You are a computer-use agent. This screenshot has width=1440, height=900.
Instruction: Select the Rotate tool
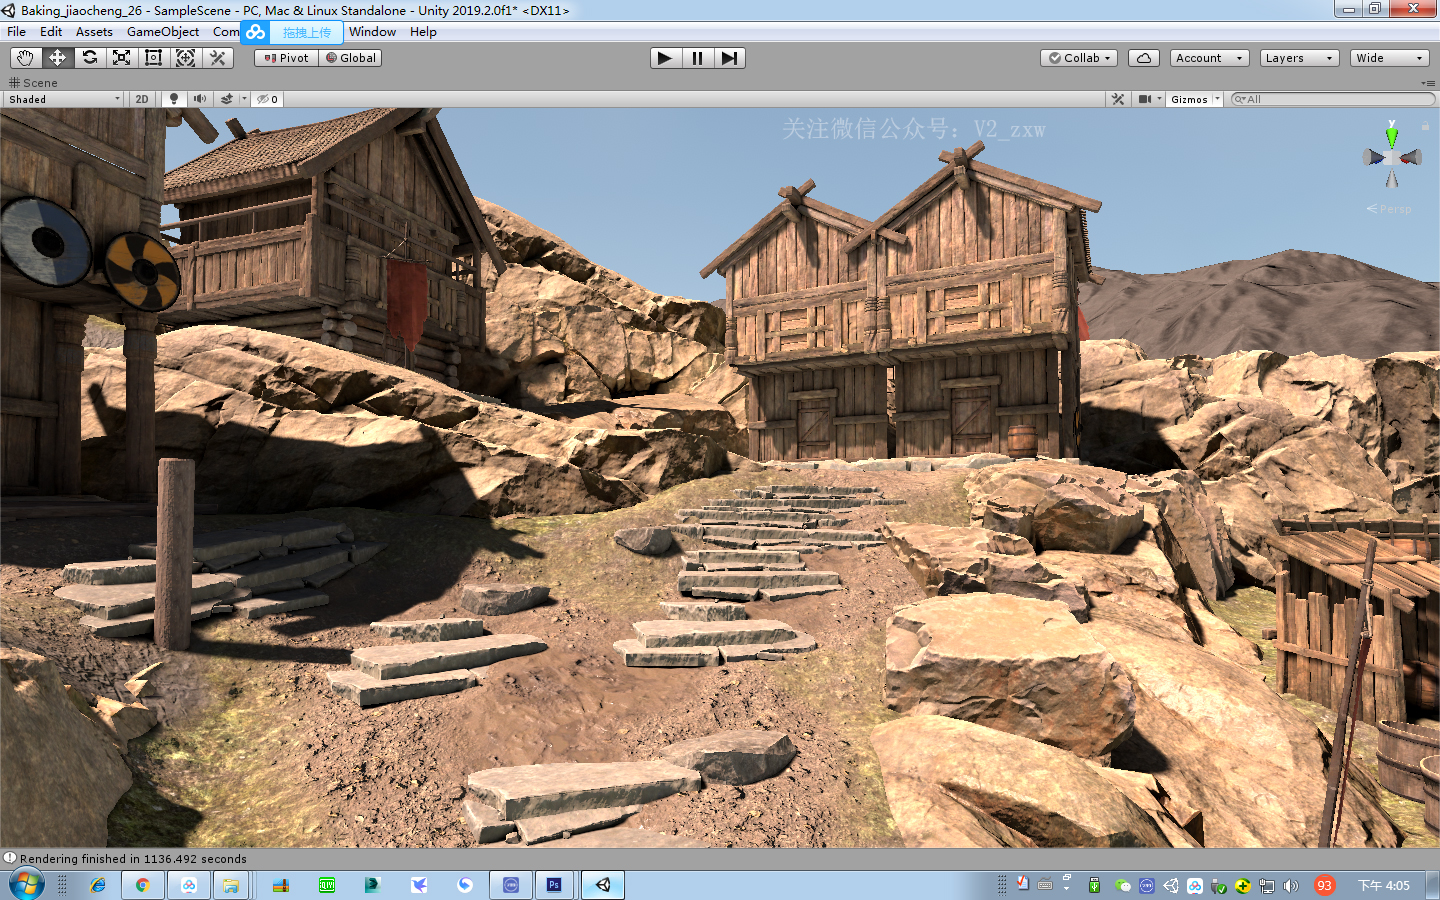coord(89,58)
